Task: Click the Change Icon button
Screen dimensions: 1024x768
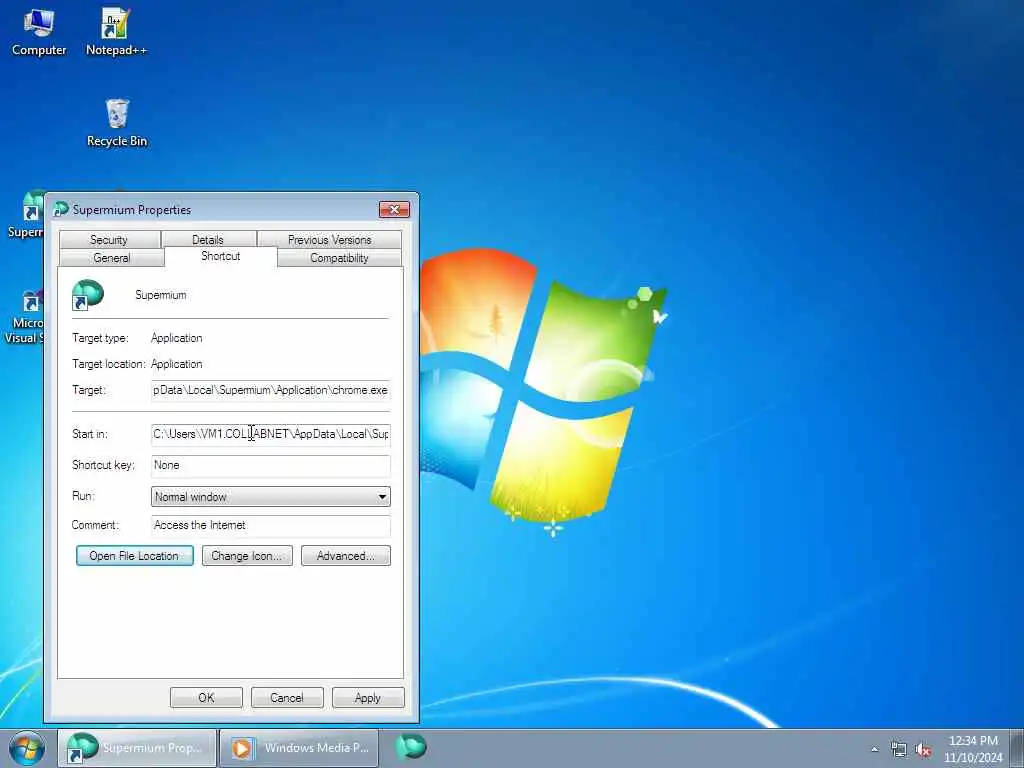Action: 247,556
